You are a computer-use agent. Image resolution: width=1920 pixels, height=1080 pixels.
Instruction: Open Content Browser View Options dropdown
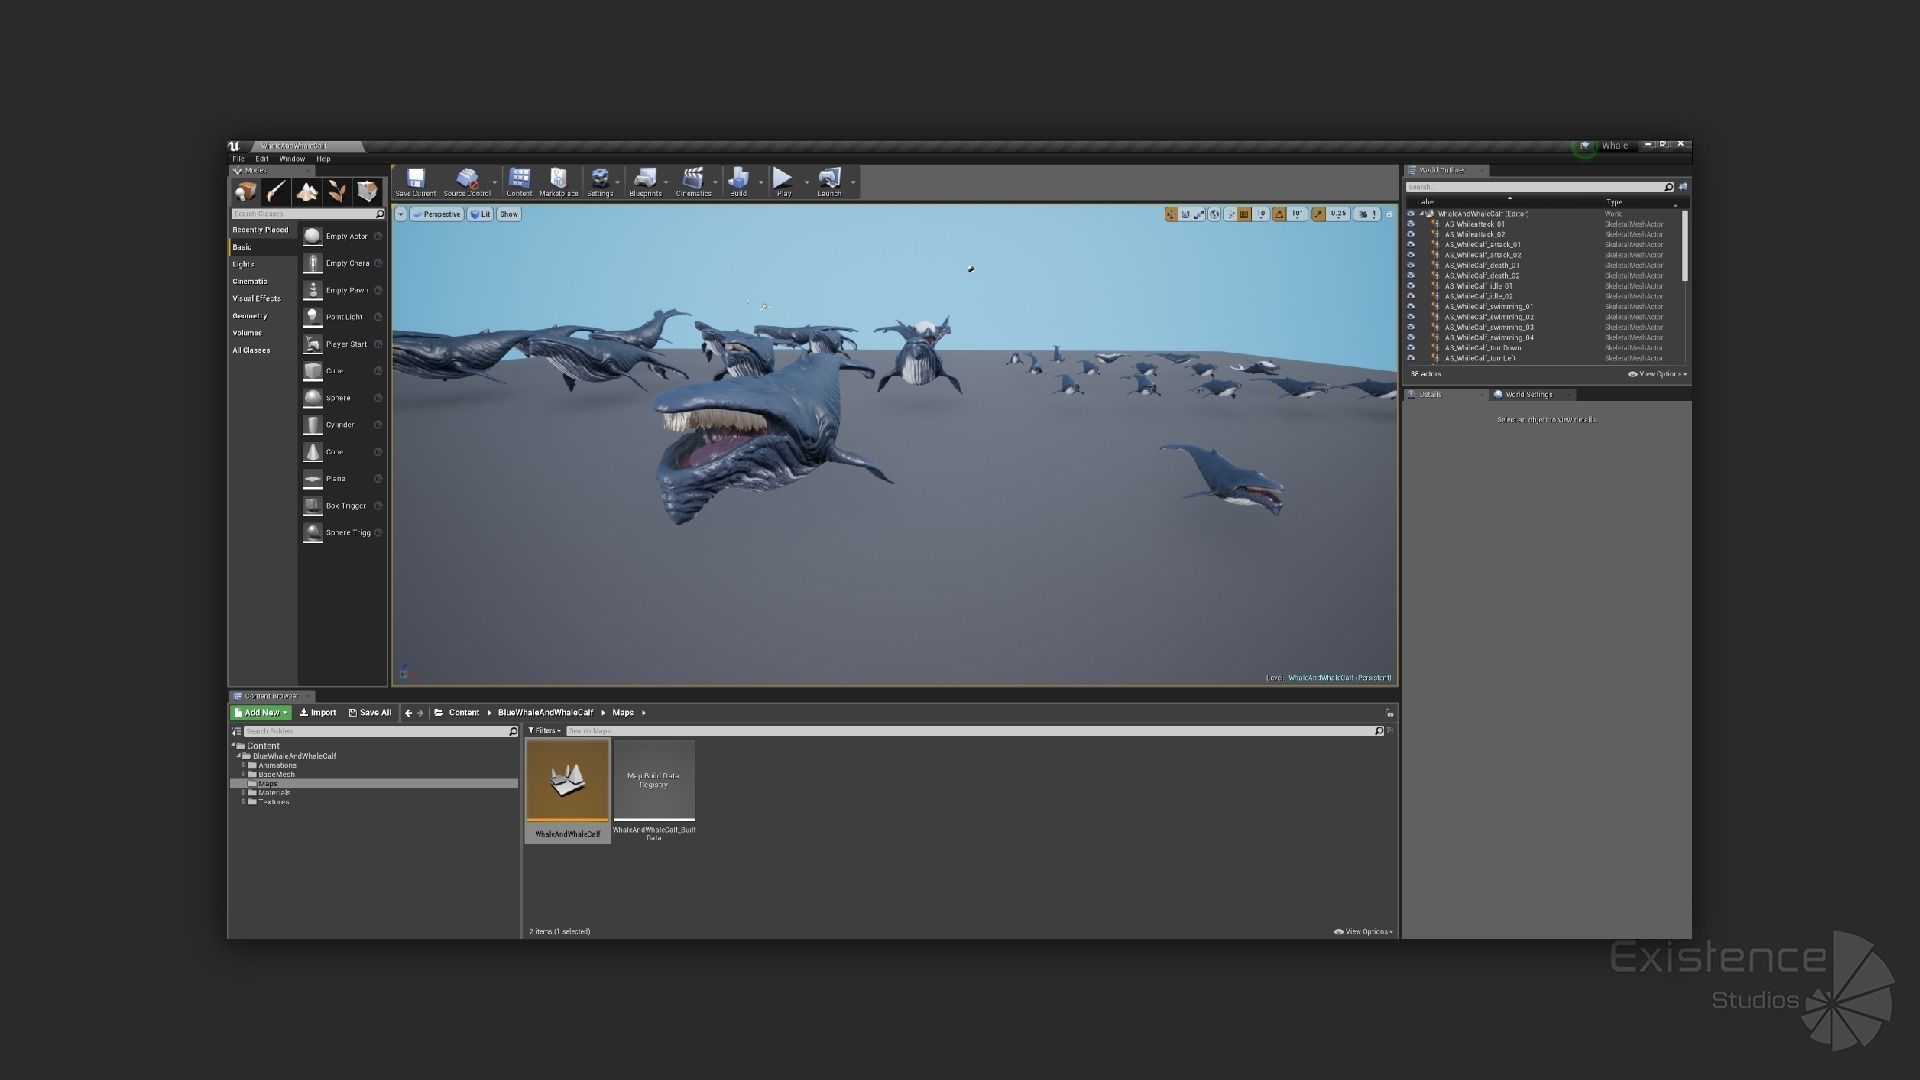(x=1364, y=931)
